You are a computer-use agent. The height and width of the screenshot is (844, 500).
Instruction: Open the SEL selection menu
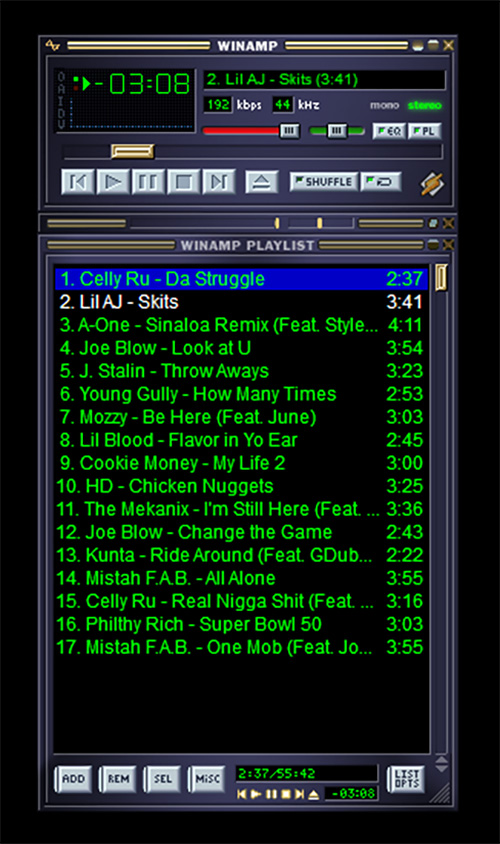pyautogui.click(x=163, y=779)
